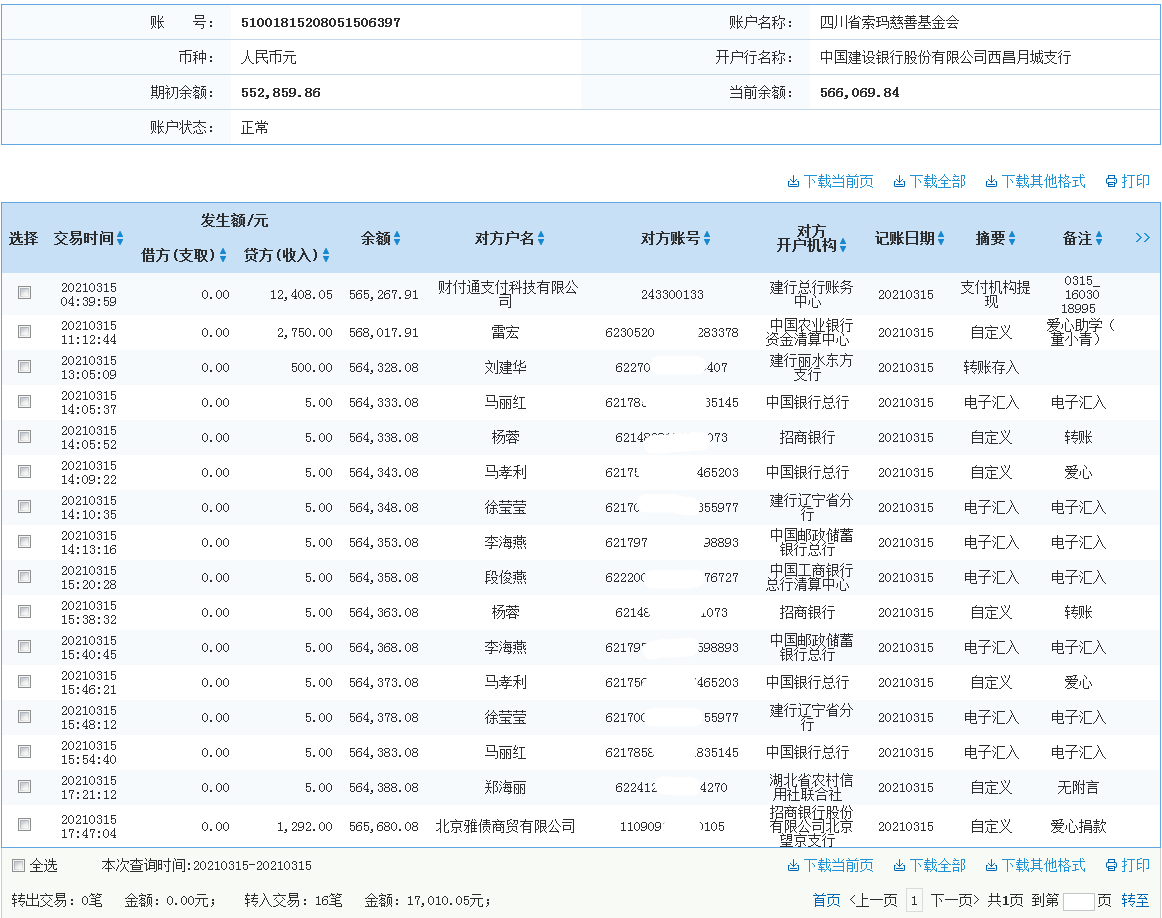The height and width of the screenshot is (918, 1162).
Task: Sort by 对方户名 using the column sort arrows
Action: point(542,238)
